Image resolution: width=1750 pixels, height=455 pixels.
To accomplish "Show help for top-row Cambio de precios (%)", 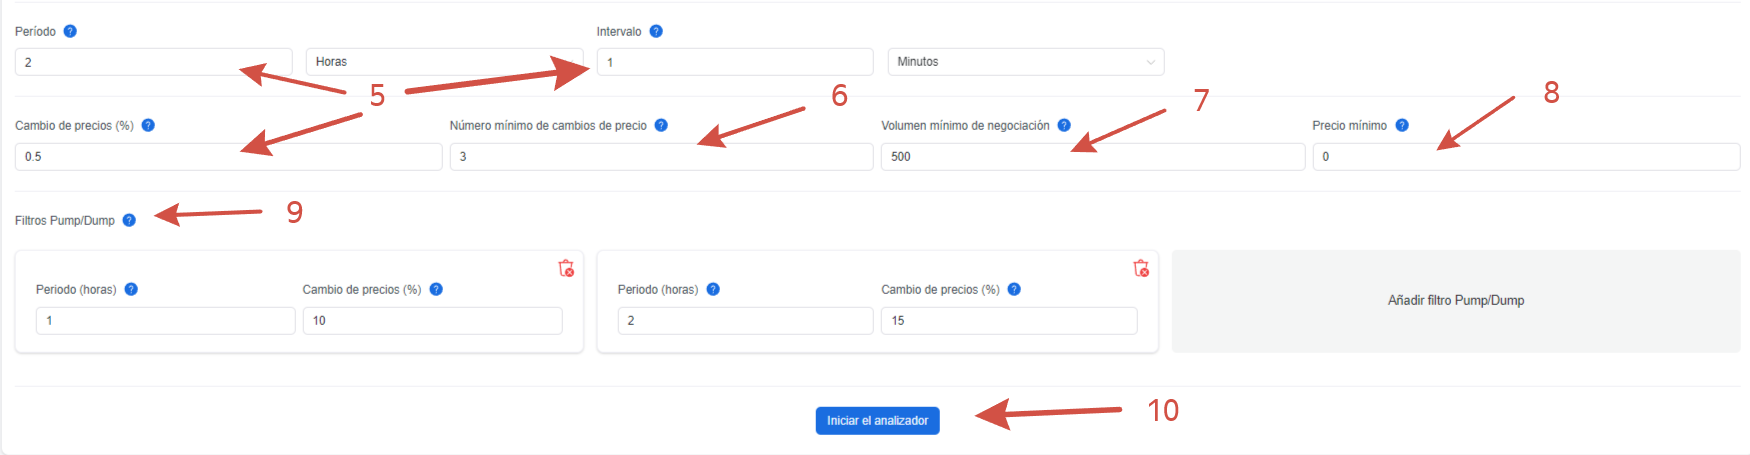I will click(148, 125).
